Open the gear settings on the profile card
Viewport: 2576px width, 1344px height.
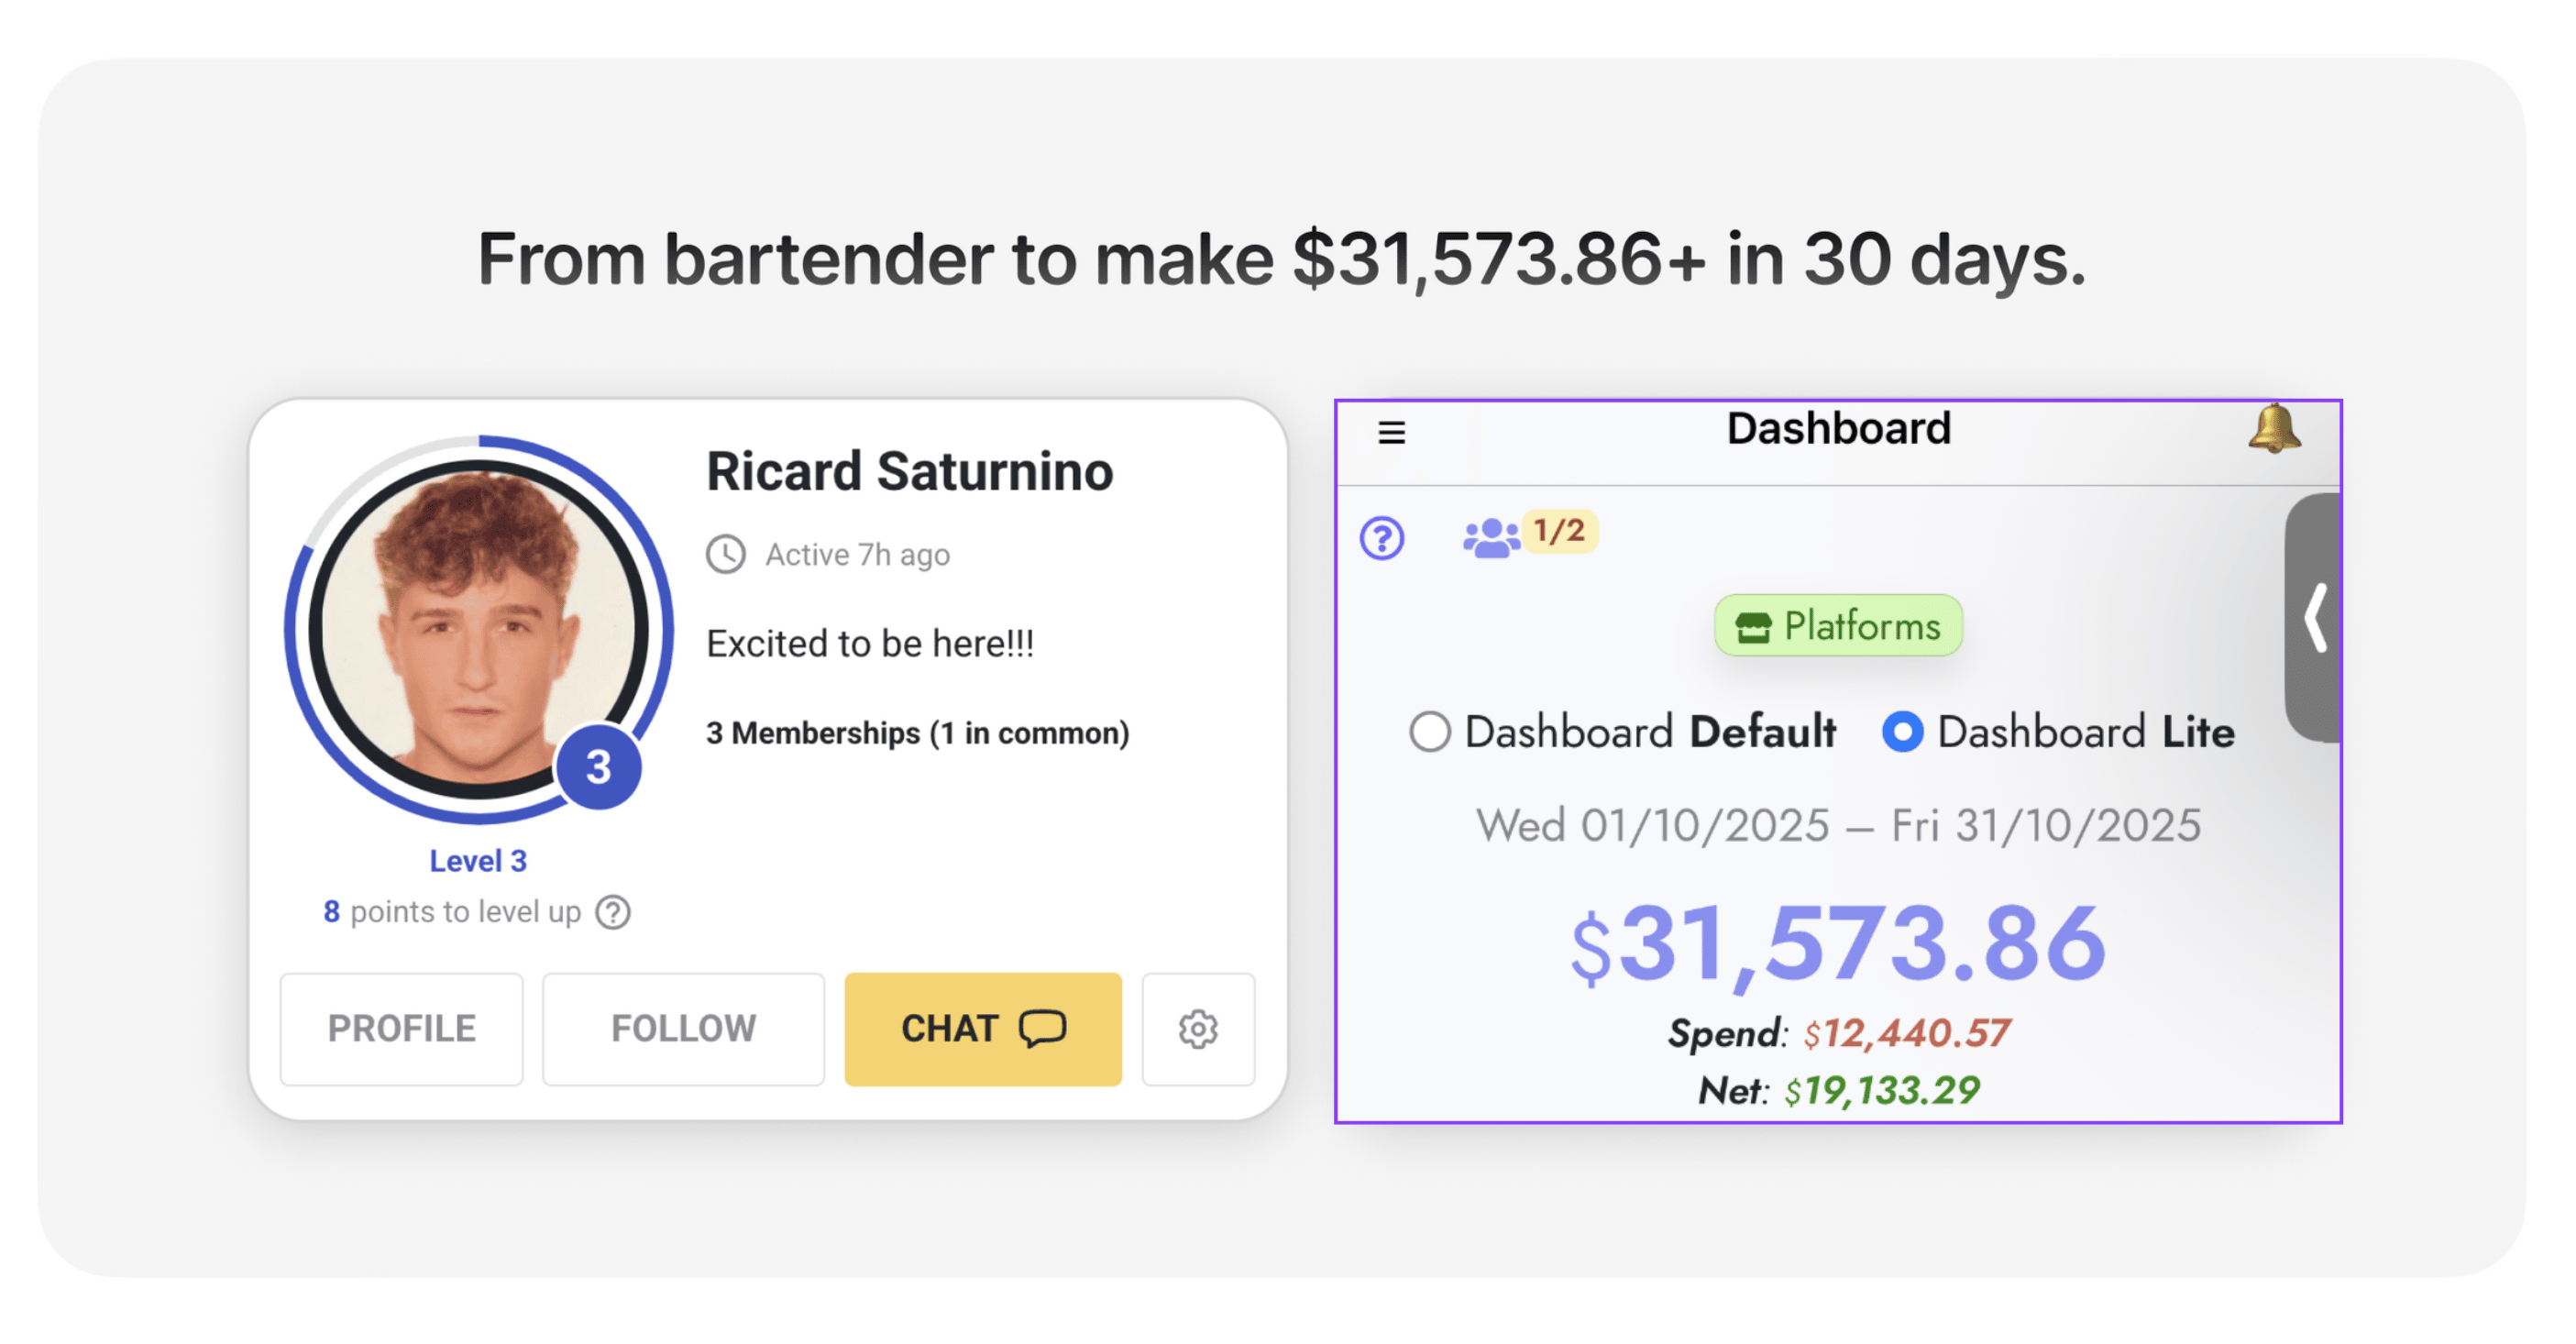pos(1197,1028)
